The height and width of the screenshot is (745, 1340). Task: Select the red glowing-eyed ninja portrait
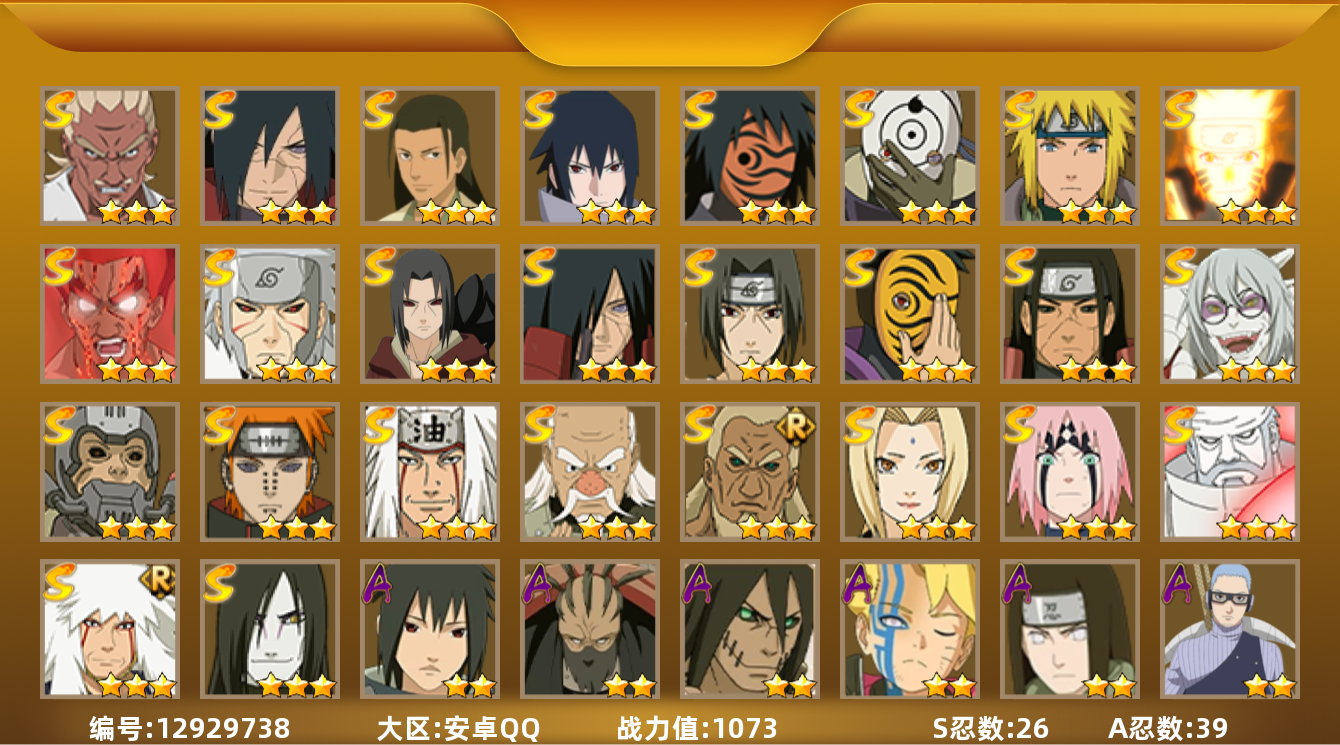(x=109, y=313)
